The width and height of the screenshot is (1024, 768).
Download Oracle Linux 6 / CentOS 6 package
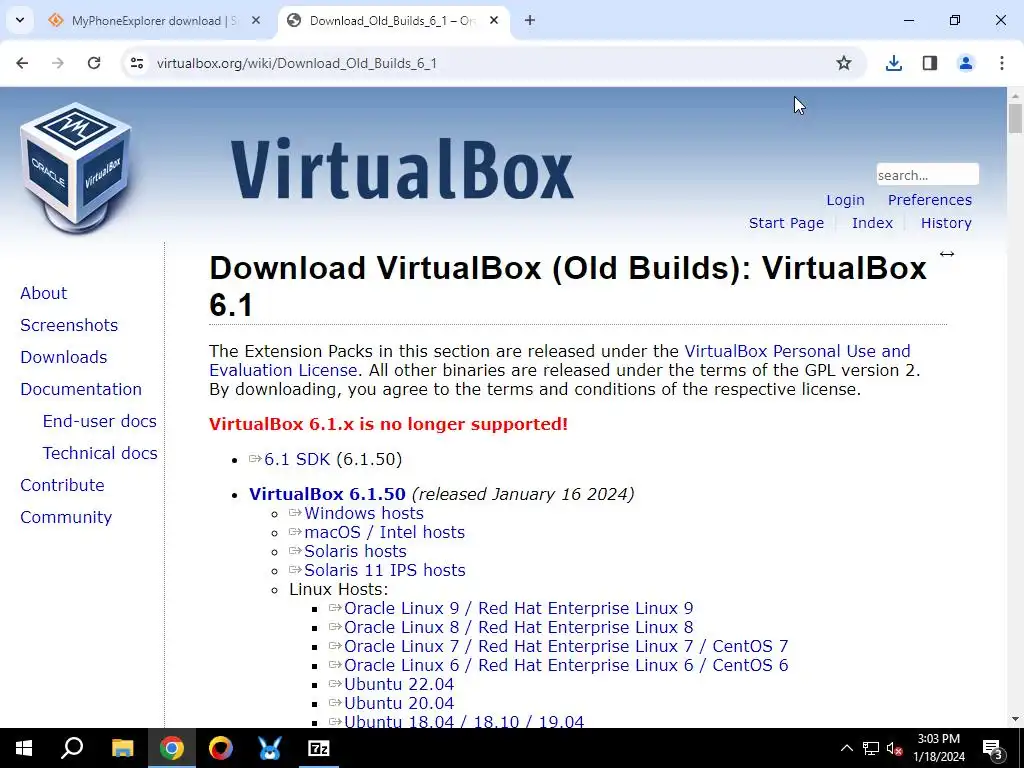point(566,665)
